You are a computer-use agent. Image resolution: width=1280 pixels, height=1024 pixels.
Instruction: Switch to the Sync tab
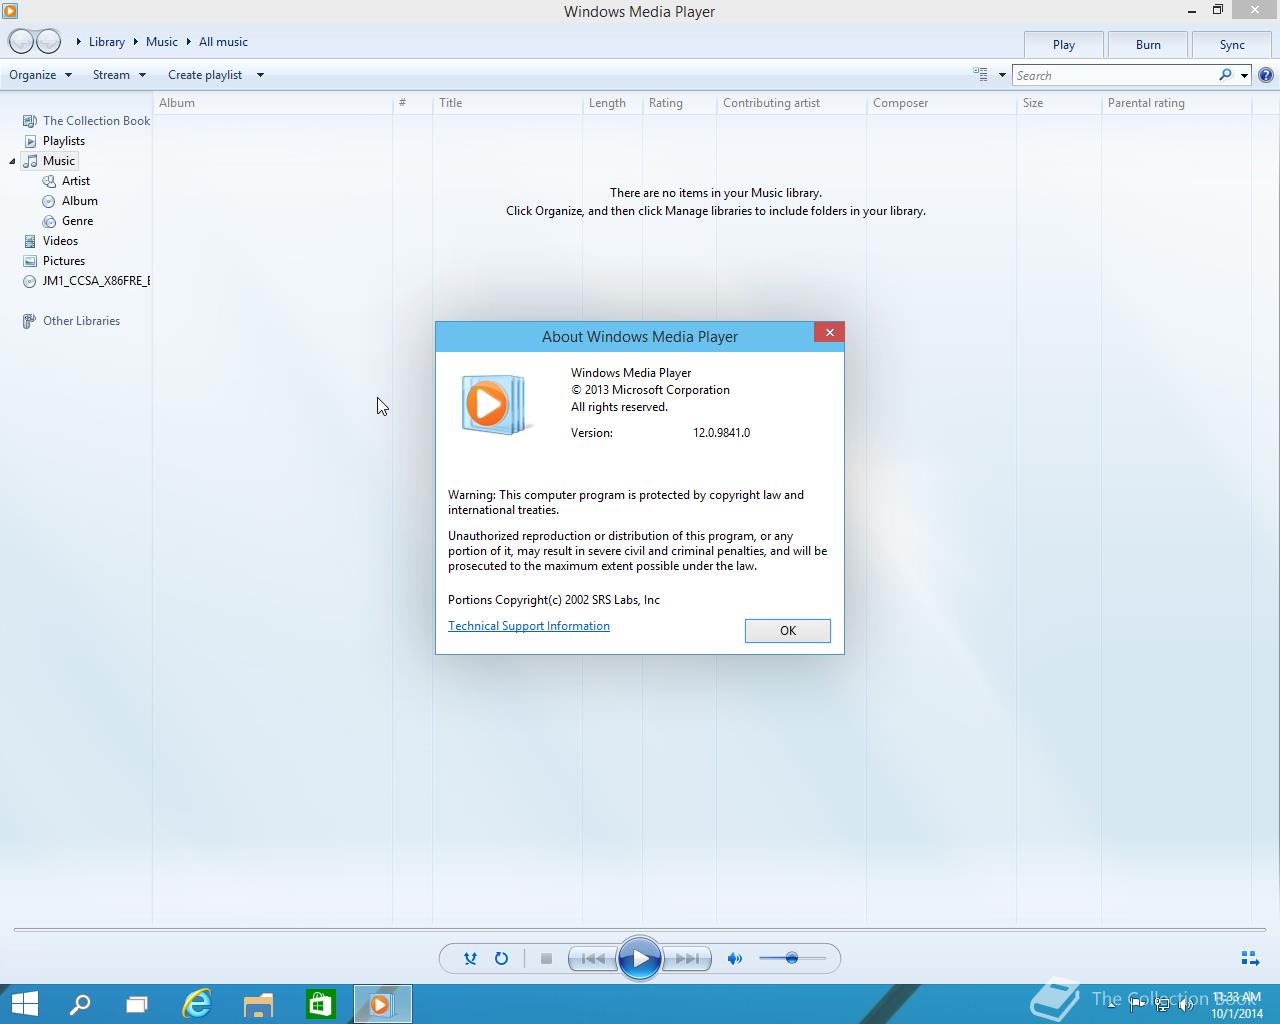point(1232,45)
